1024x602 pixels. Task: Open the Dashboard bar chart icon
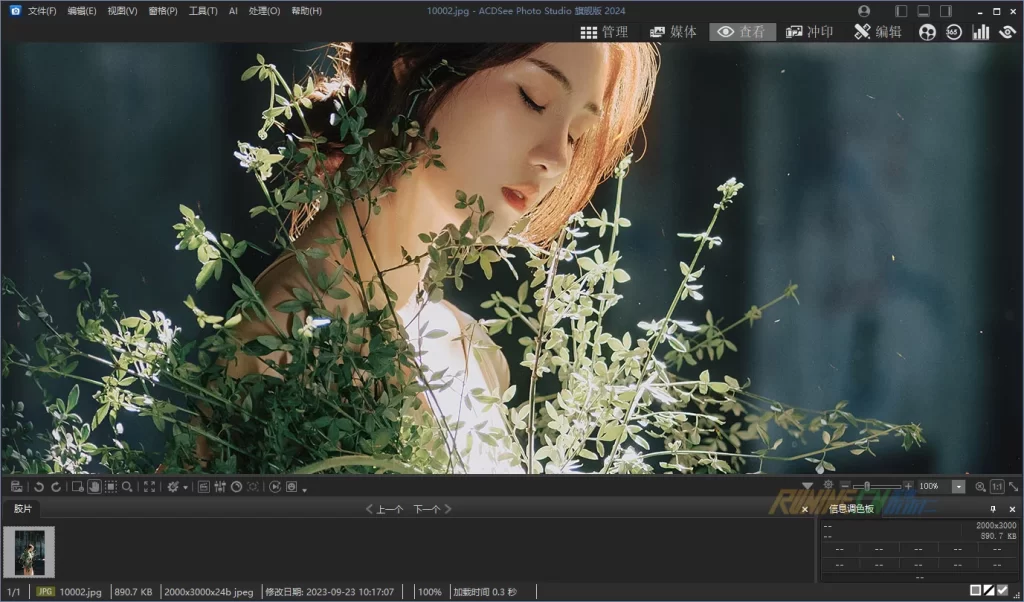click(980, 32)
